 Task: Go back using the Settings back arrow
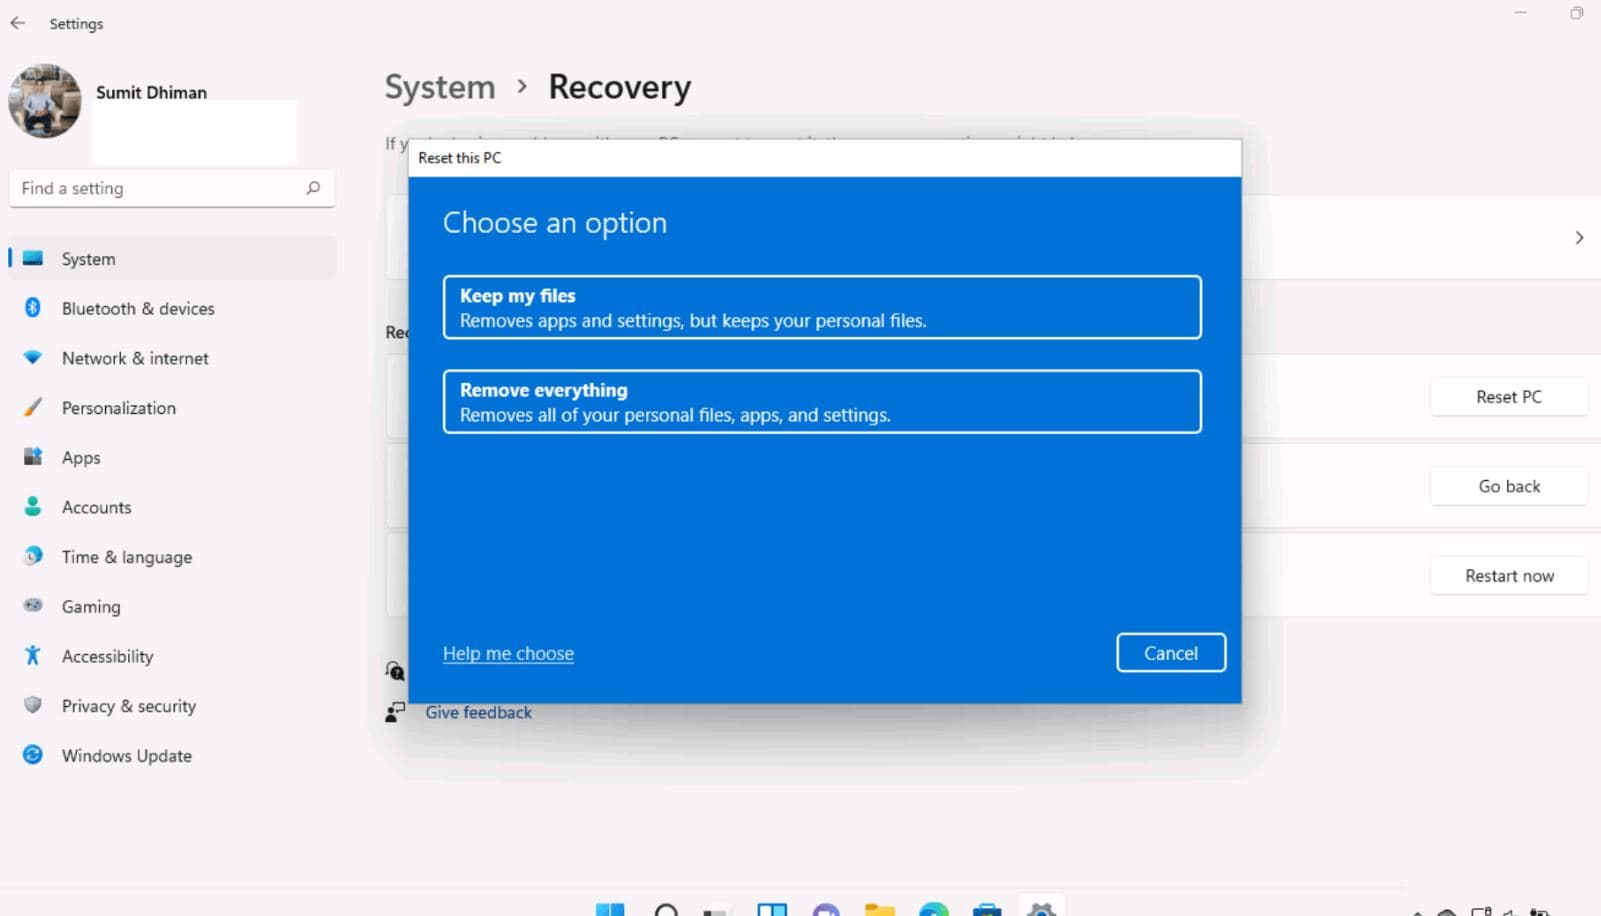pyautogui.click(x=18, y=23)
